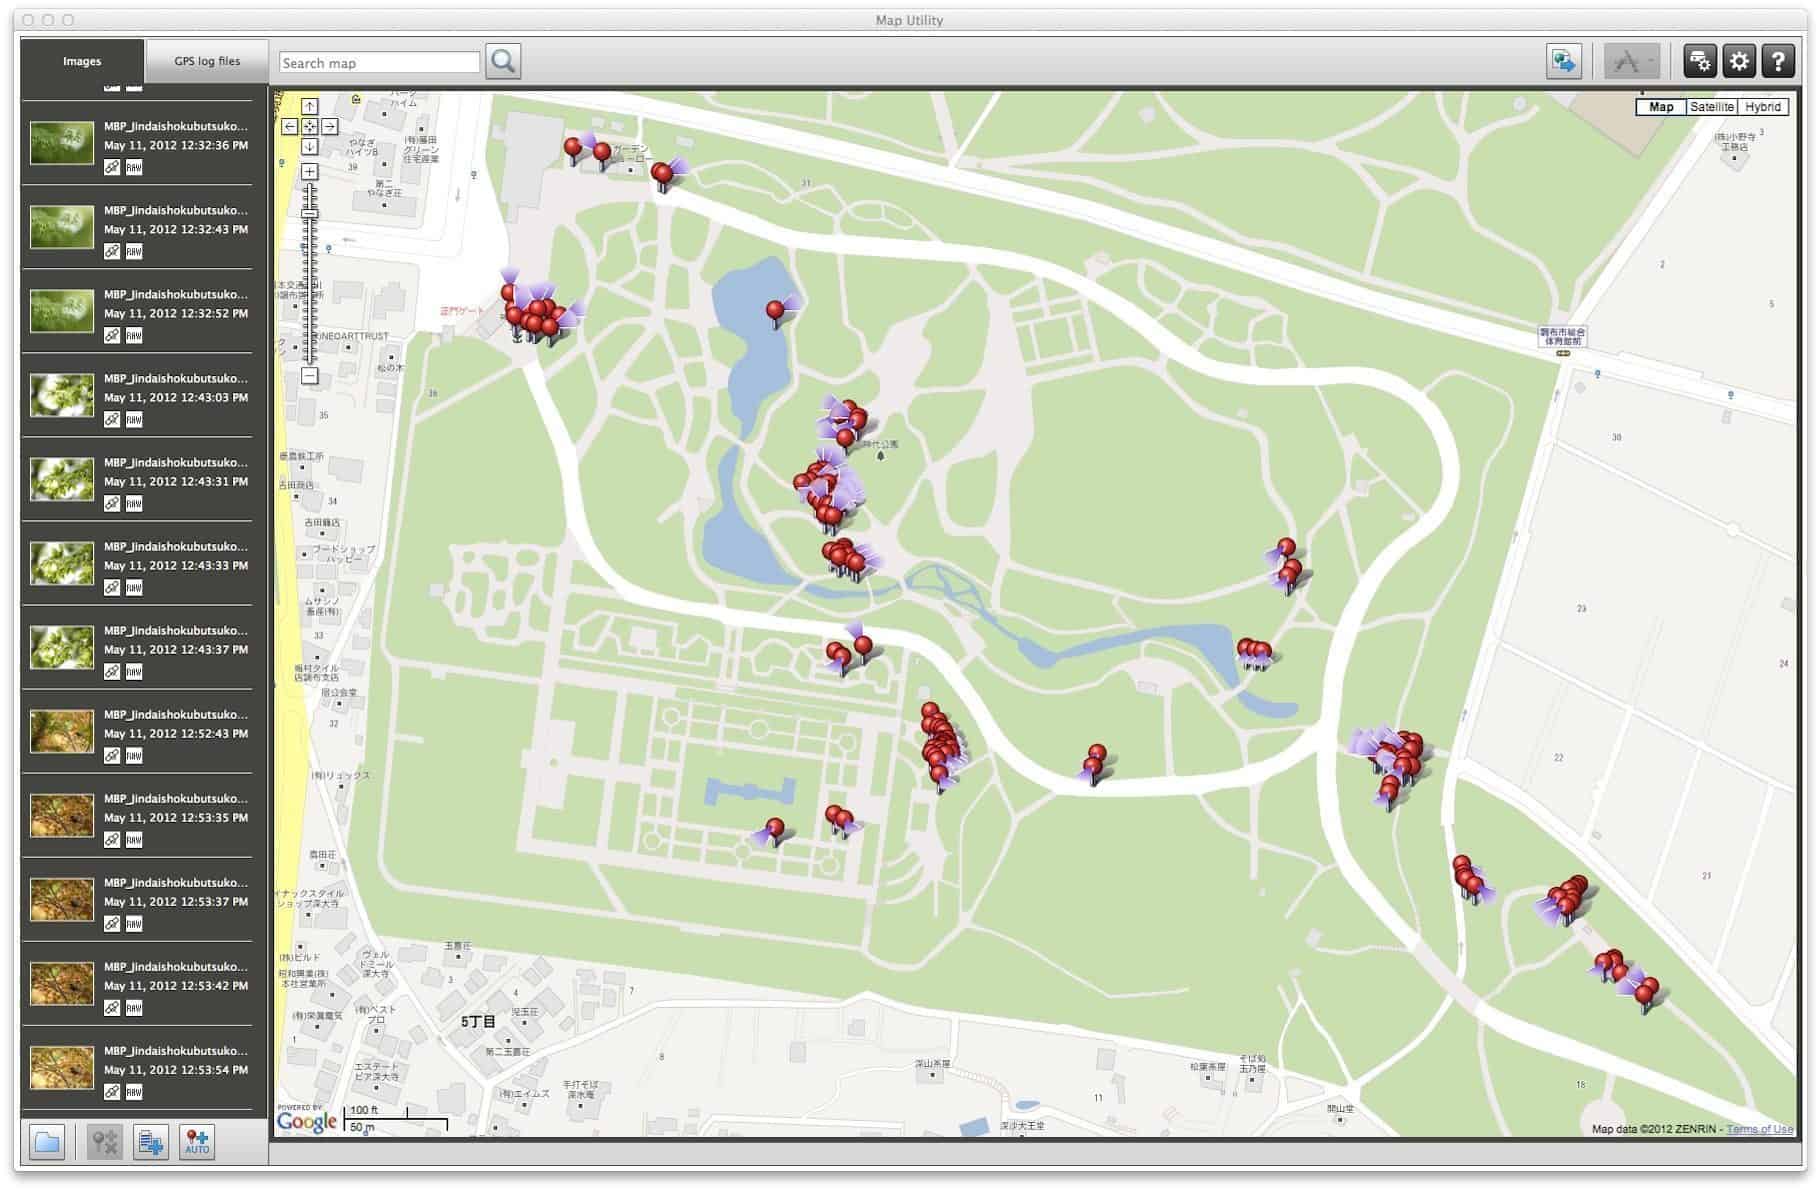Click the Map Utility window title
Viewport: 1820px width, 1191px height.
909,20
